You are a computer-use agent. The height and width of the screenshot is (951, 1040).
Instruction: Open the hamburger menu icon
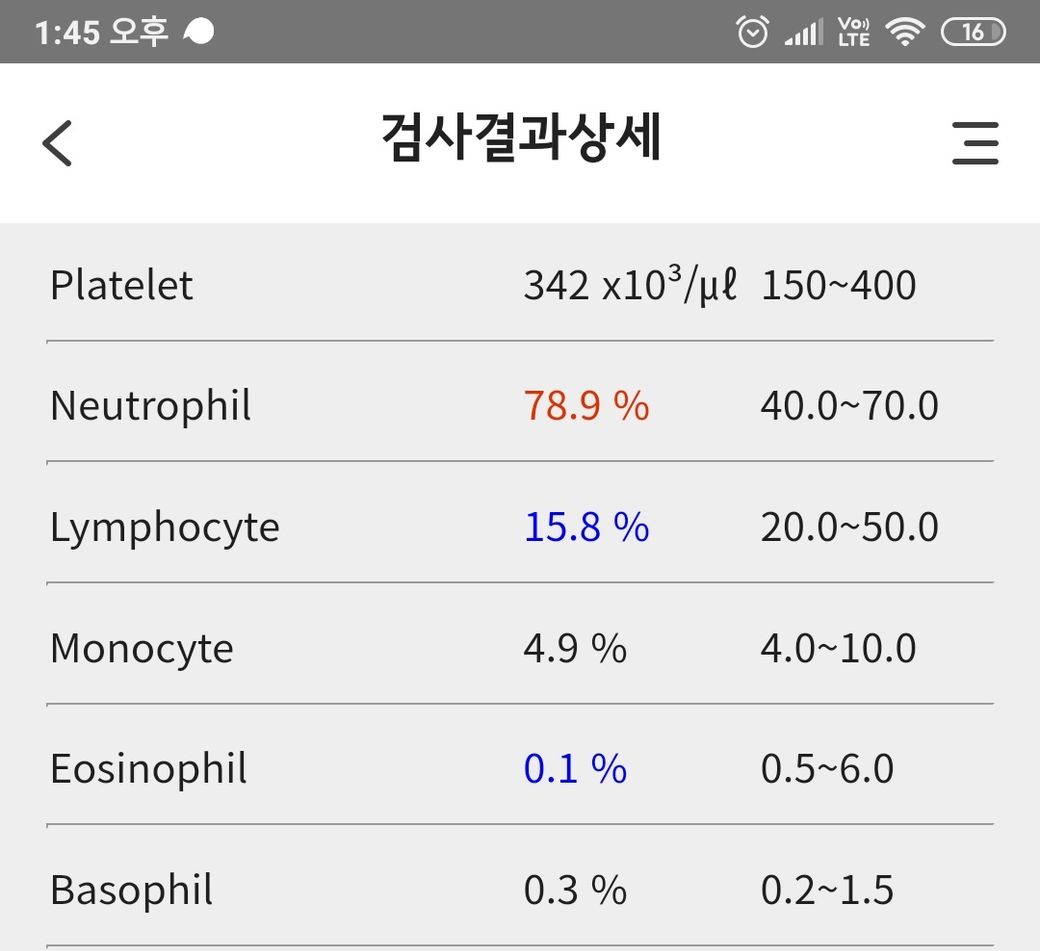click(975, 143)
